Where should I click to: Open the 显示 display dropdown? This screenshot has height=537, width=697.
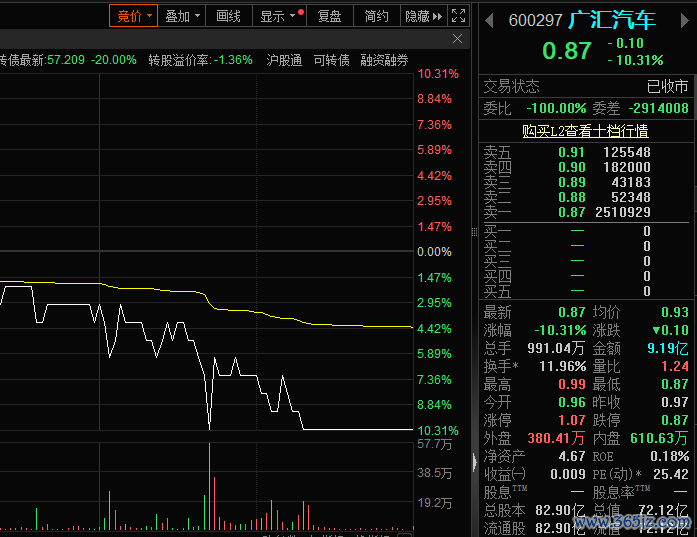(278, 16)
